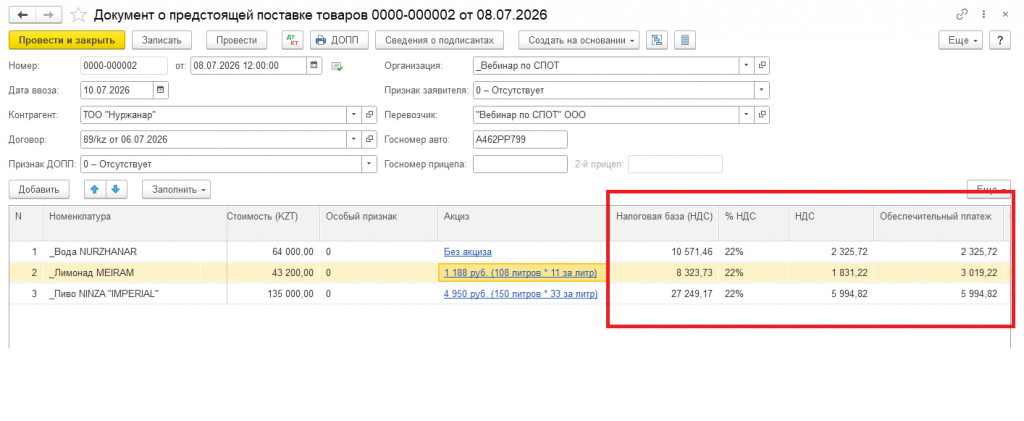Open the Создать на основании menu
This screenshot has height=421, width=1024.
coord(580,40)
